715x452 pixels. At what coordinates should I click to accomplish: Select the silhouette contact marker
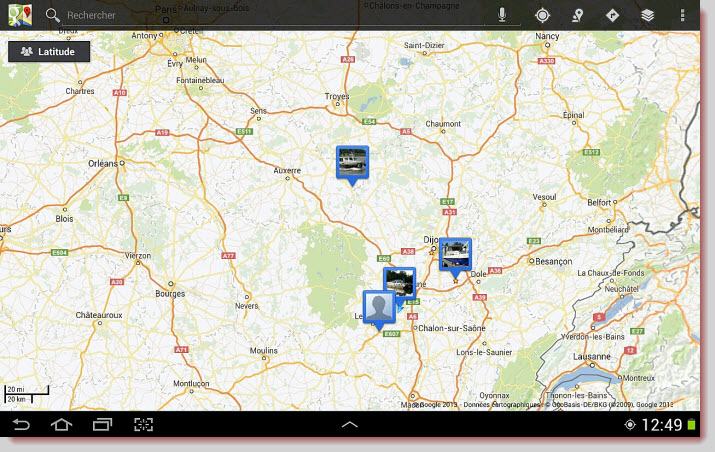click(x=379, y=310)
